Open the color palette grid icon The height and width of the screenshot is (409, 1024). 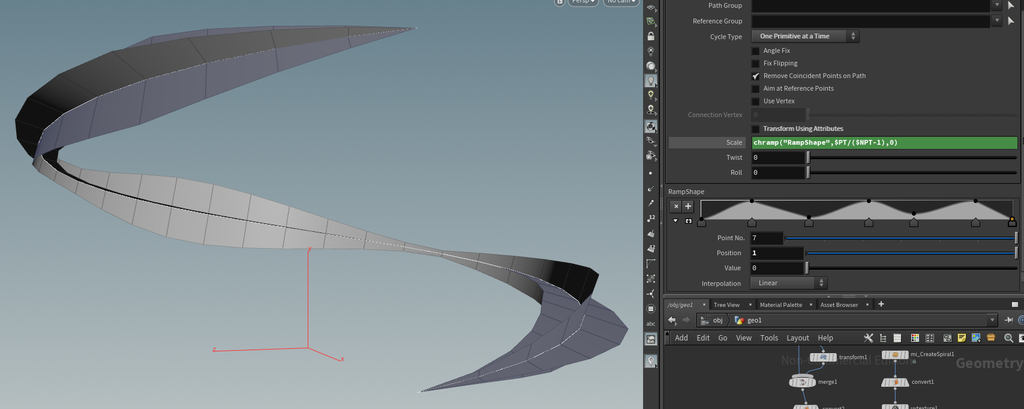(x=914, y=338)
